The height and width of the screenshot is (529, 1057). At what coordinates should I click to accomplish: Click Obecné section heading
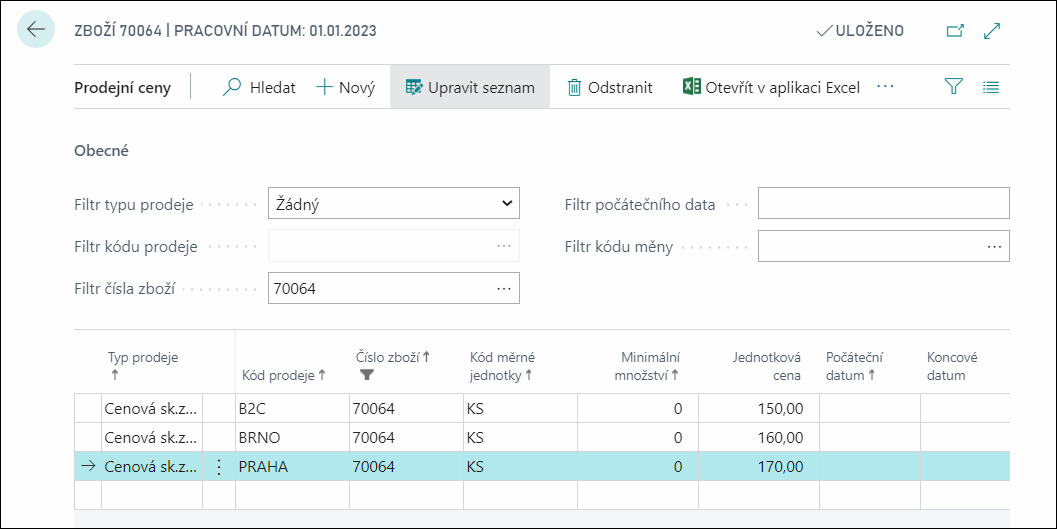click(x=101, y=150)
